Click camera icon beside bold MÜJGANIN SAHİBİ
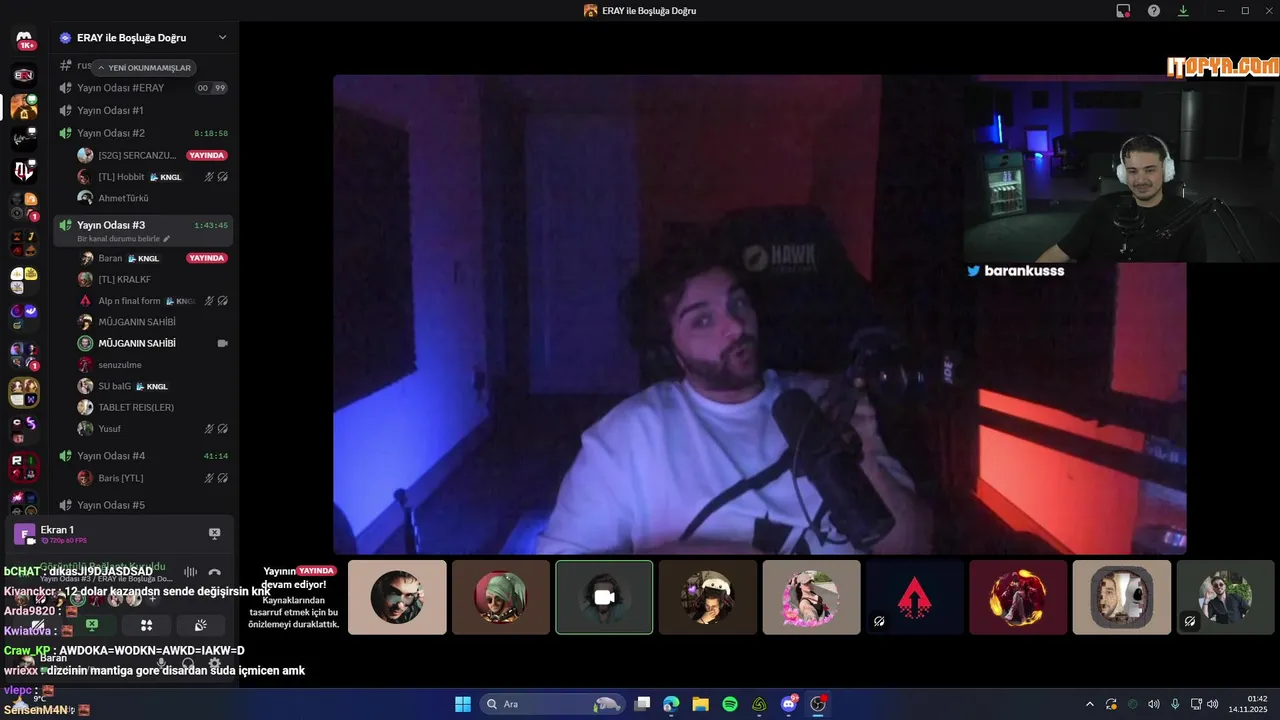The height and width of the screenshot is (720, 1280). tap(222, 343)
